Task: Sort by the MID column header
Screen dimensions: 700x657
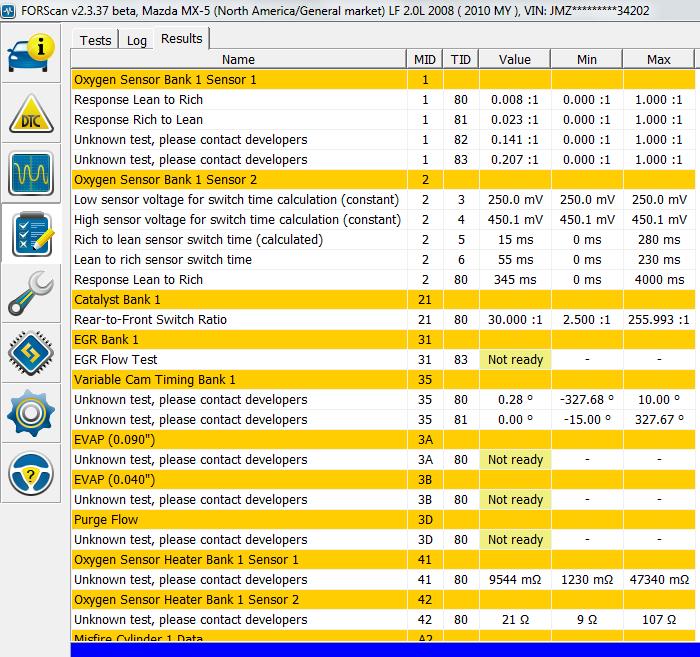Action: pos(425,59)
